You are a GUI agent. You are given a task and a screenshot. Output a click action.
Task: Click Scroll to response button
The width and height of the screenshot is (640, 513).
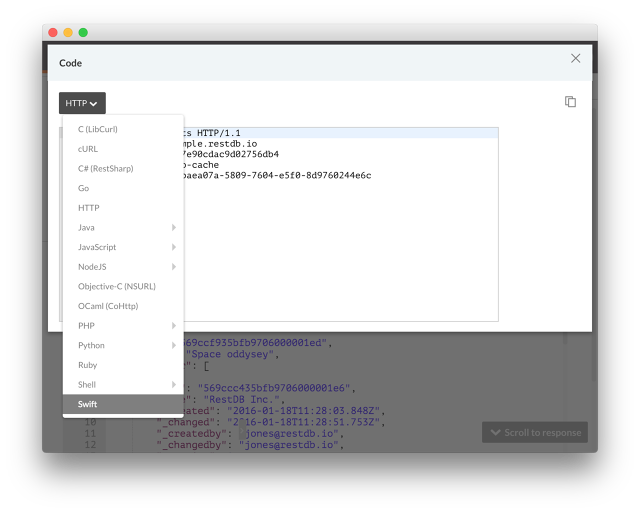tap(535, 433)
